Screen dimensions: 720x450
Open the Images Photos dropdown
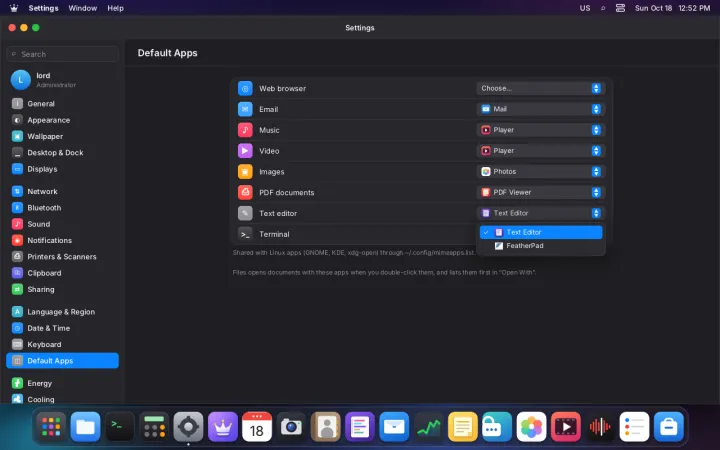[x=540, y=171]
